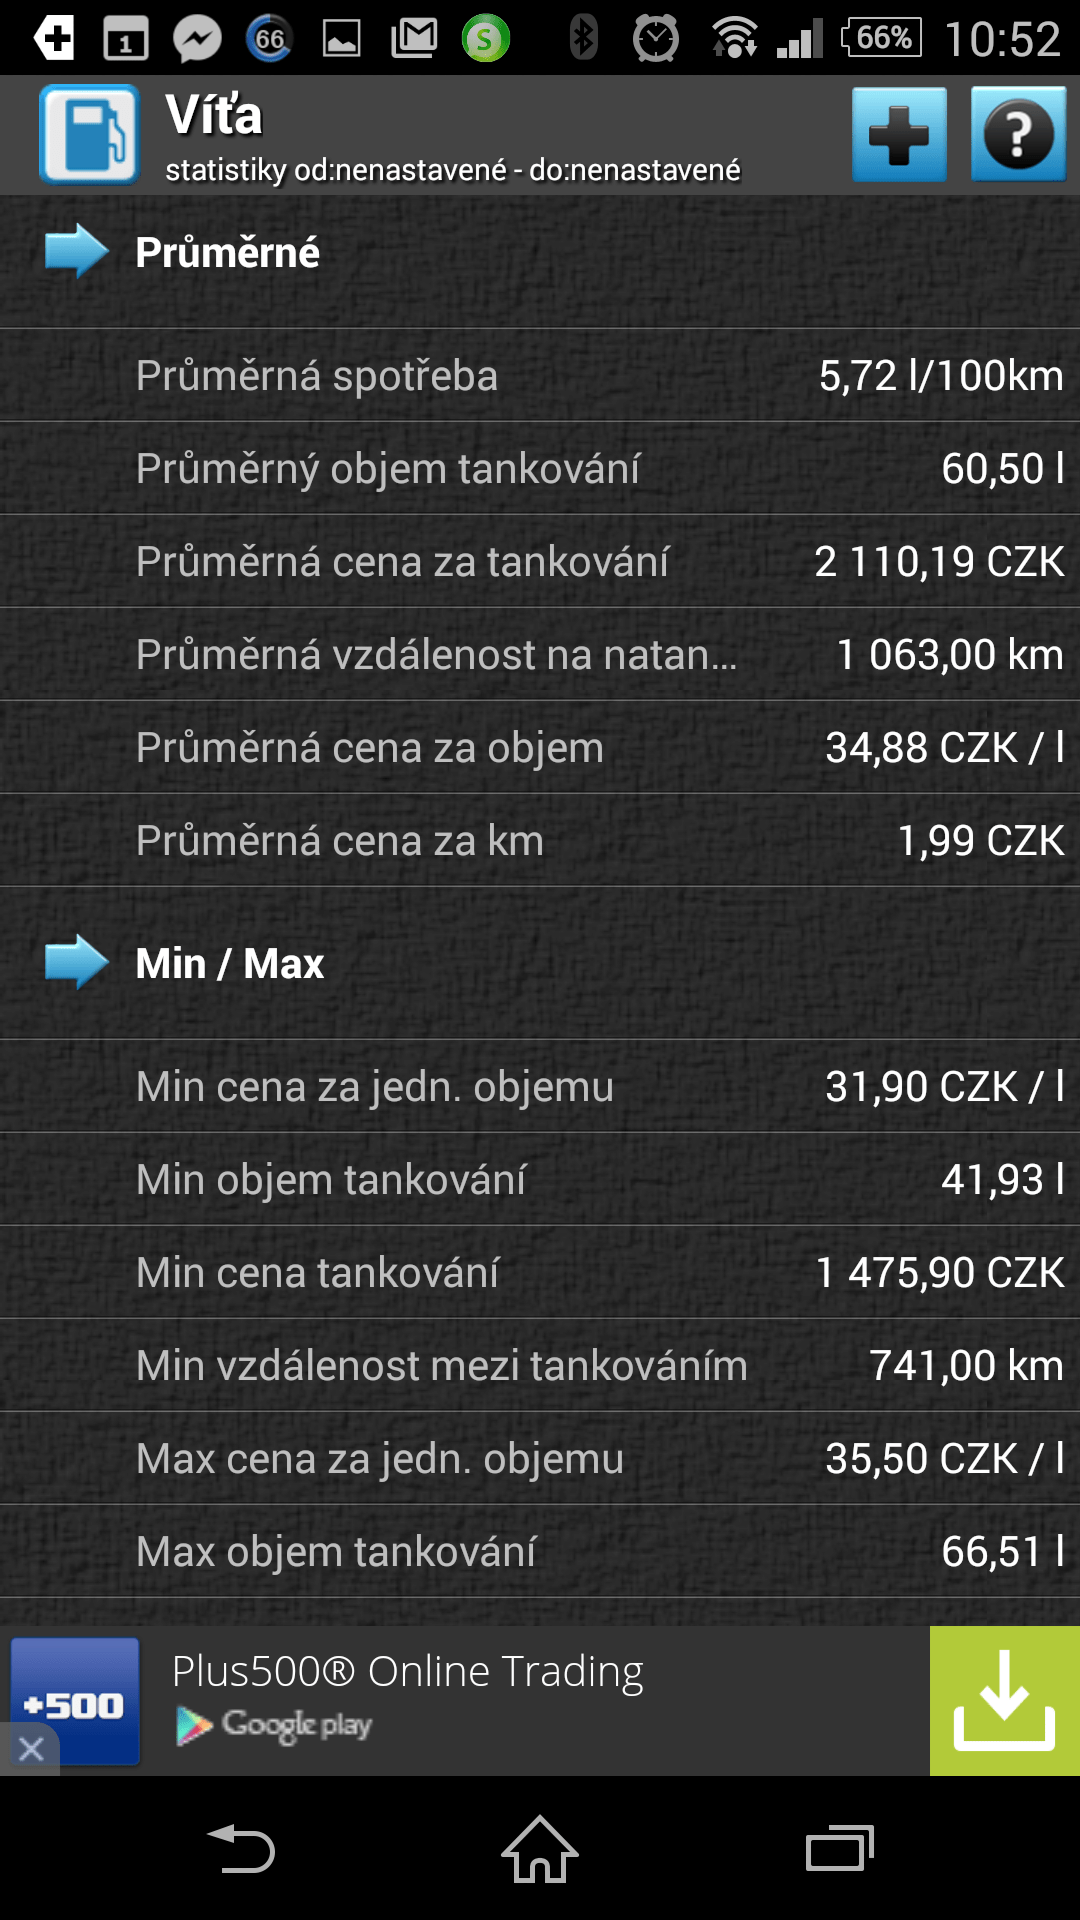
Task: Go back with Android back button
Action: click(x=240, y=1849)
